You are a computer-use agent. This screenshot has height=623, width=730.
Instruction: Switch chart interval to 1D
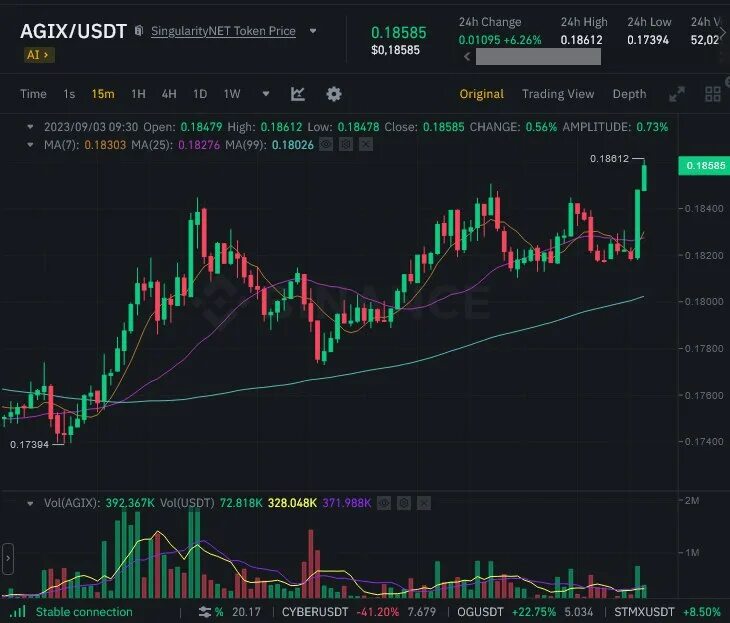(x=200, y=94)
